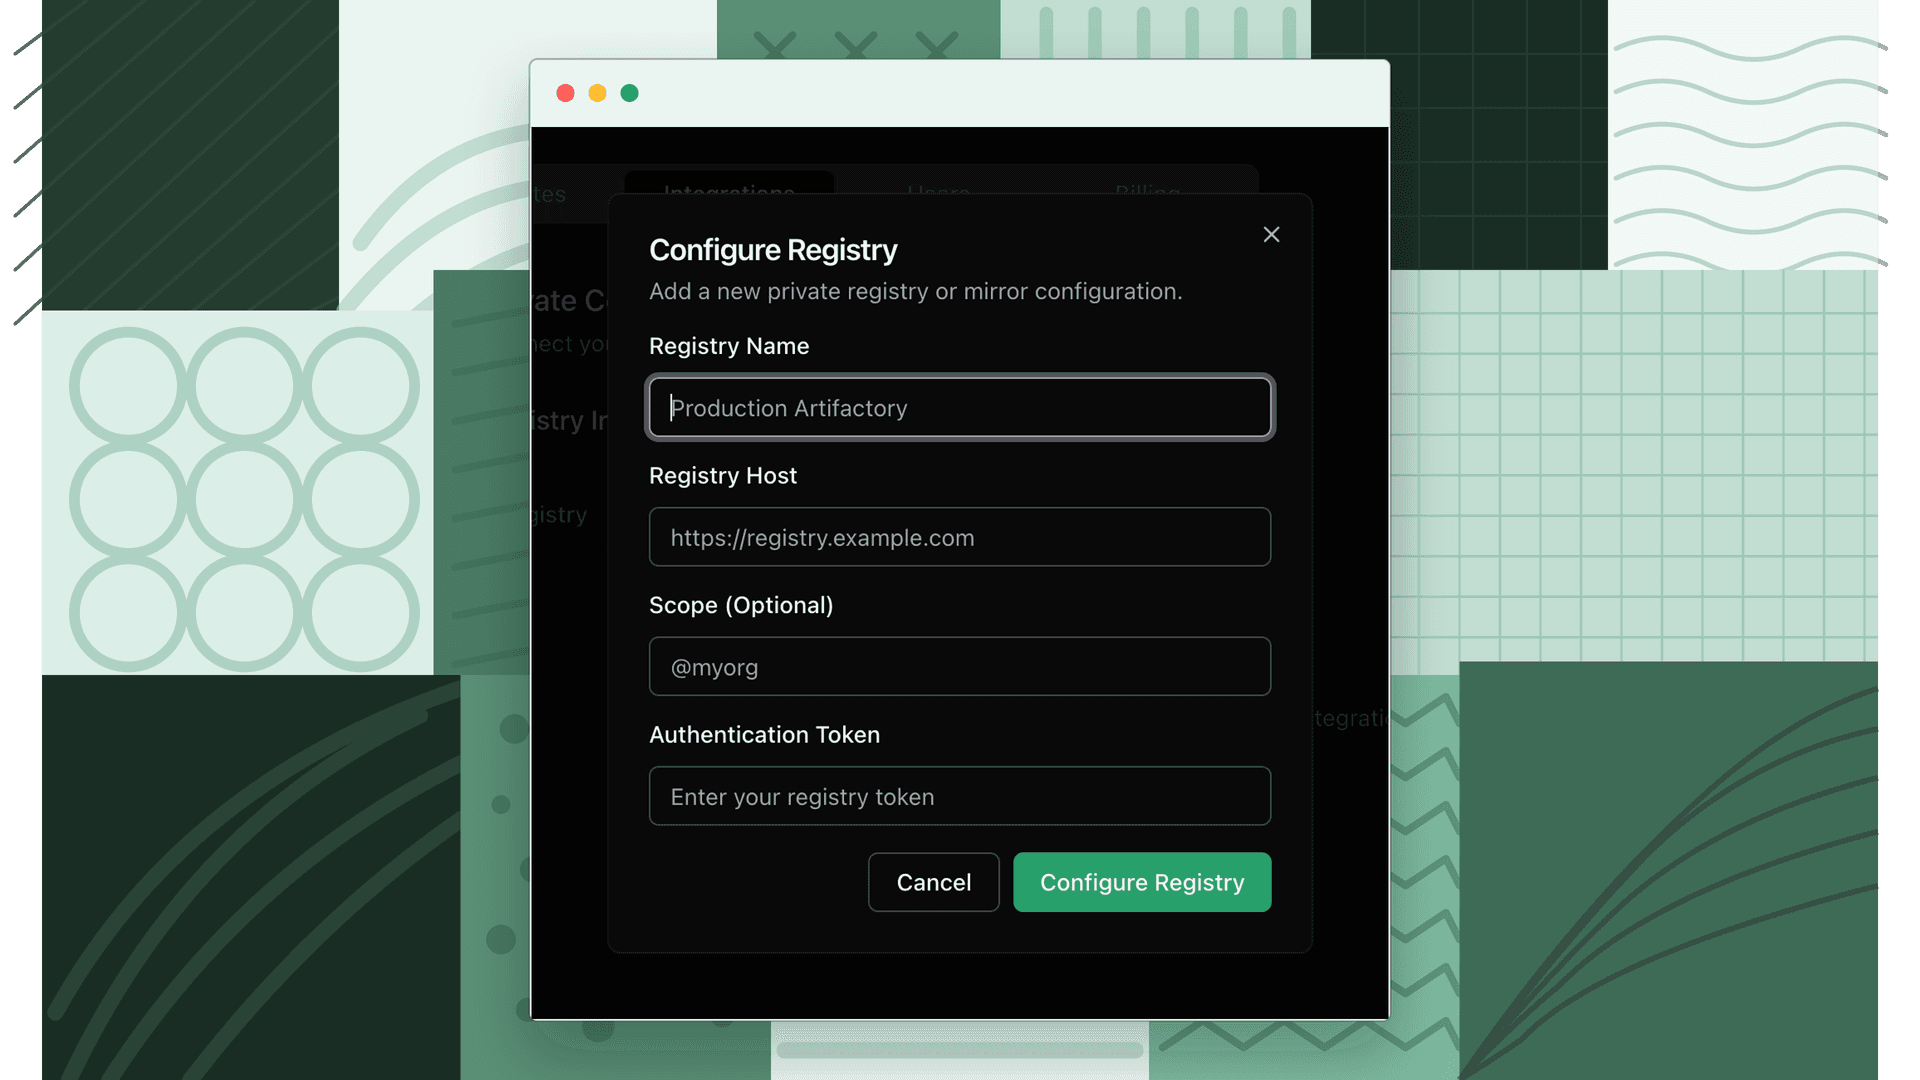The width and height of the screenshot is (1920, 1080).
Task: Click the red window close dot
Action: pyautogui.click(x=565, y=93)
